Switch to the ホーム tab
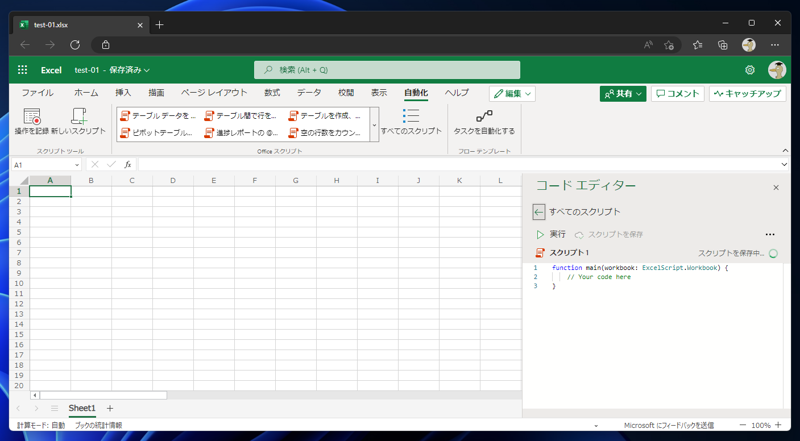Image resolution: width=800 pixels, height=441 pixels. tap(86, 93)
